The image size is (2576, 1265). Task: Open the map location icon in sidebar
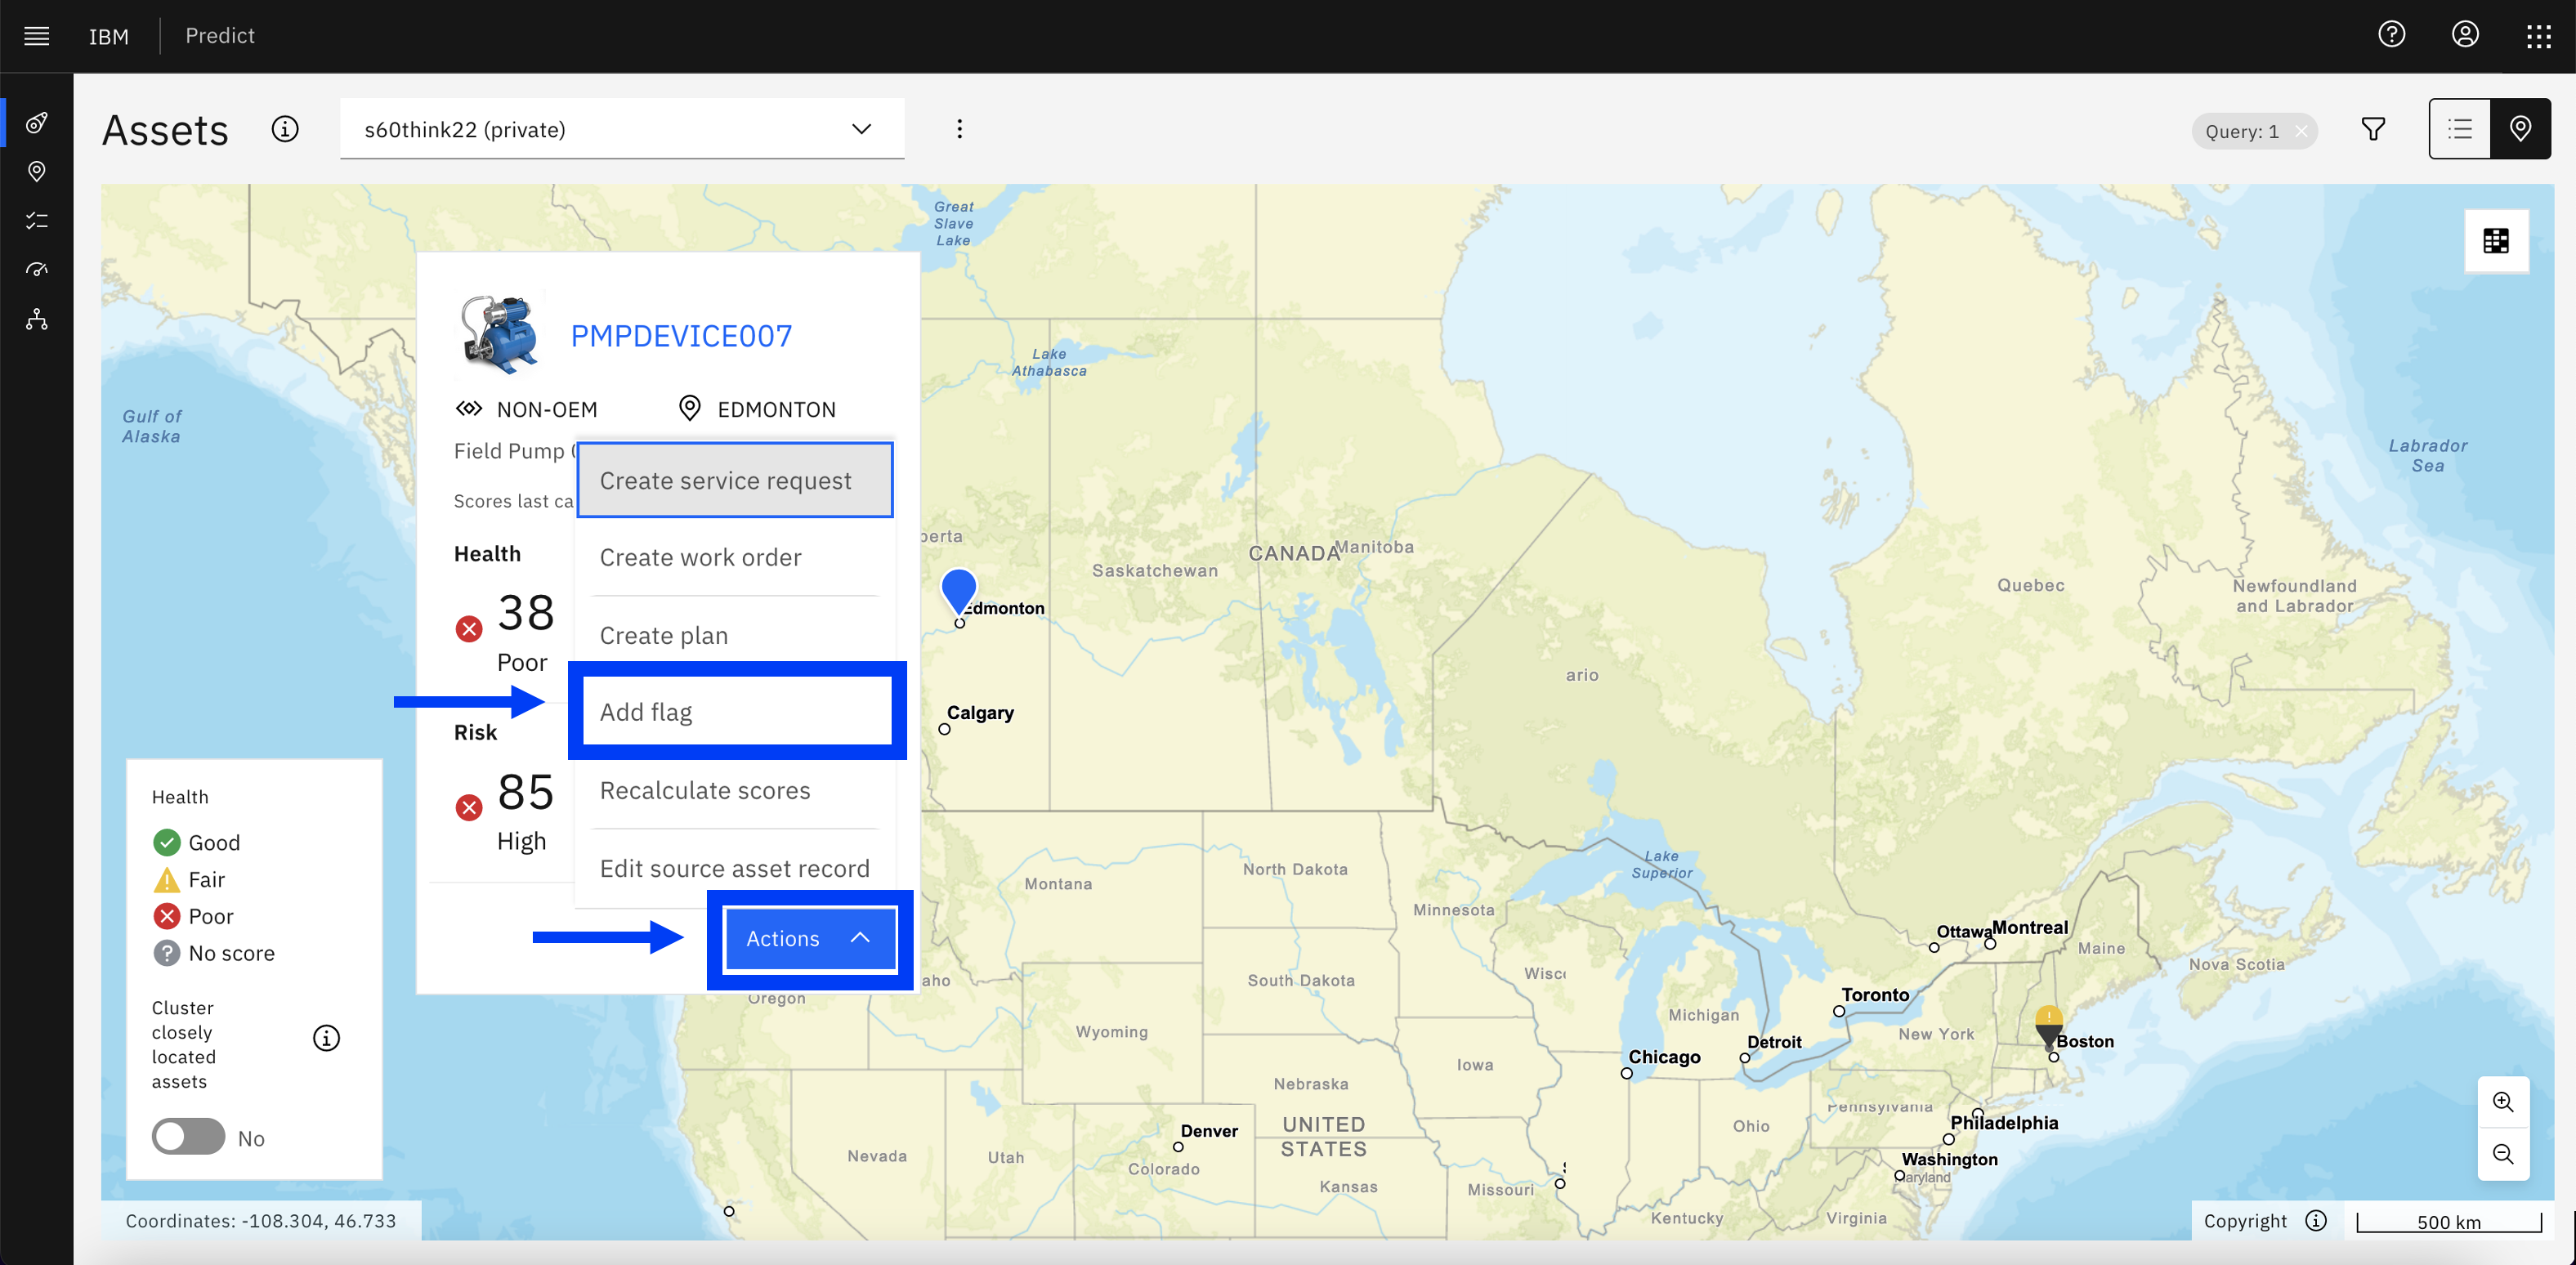(x=37, y=172)
